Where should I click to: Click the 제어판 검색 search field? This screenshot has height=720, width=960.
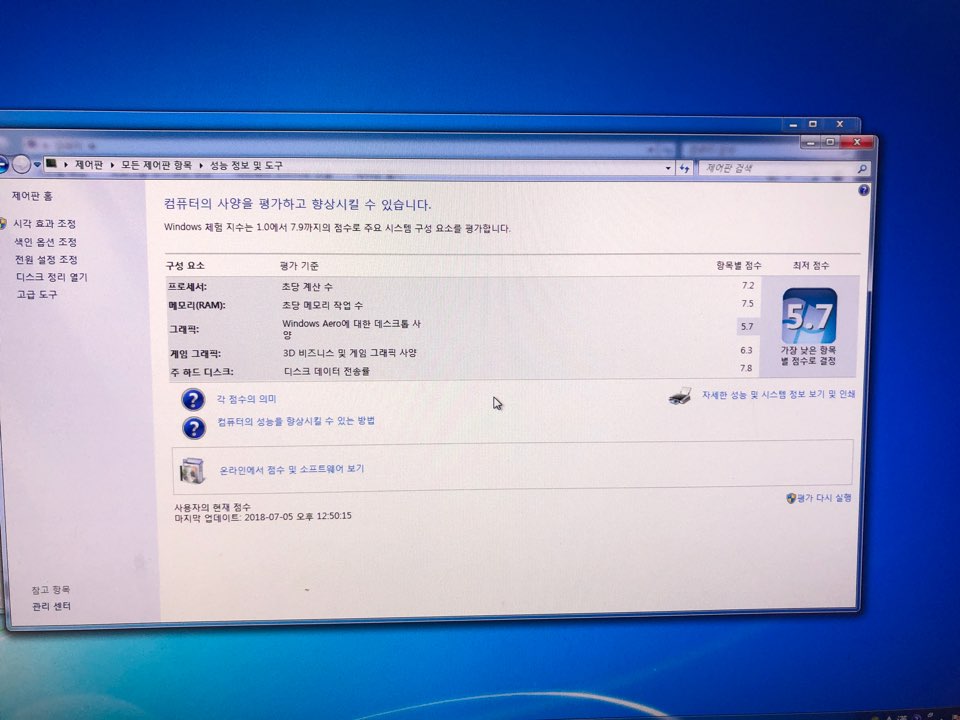(778, 168)
